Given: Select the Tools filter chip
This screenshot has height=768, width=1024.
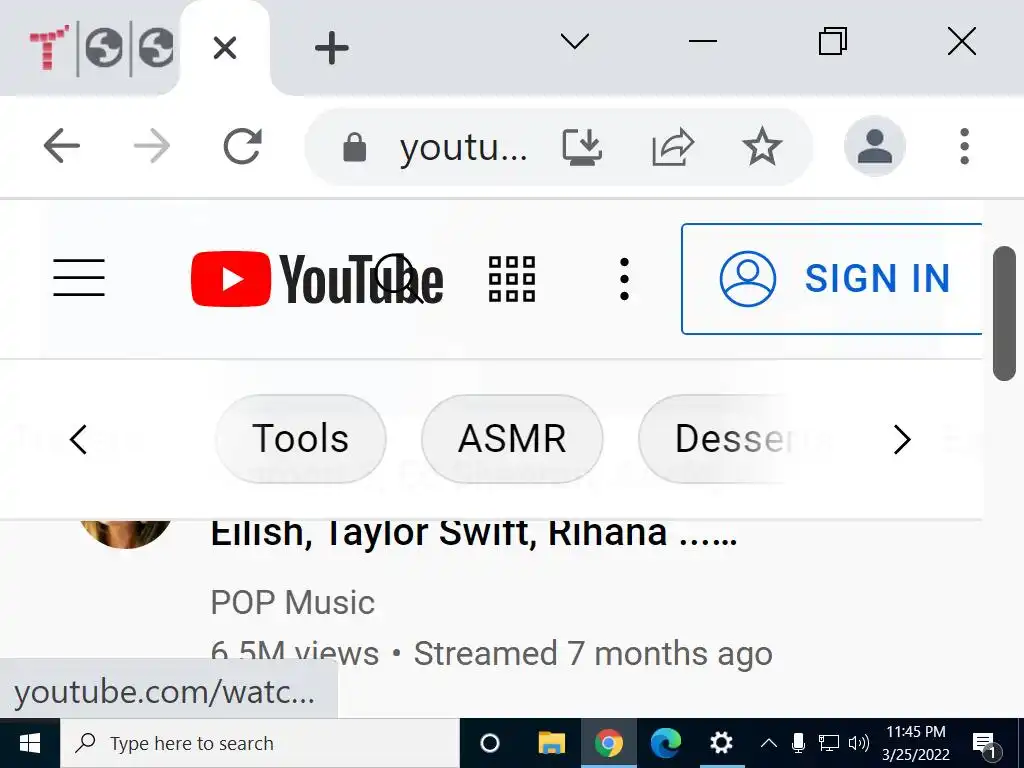Looking at the screenshot, I should point(300,439).
